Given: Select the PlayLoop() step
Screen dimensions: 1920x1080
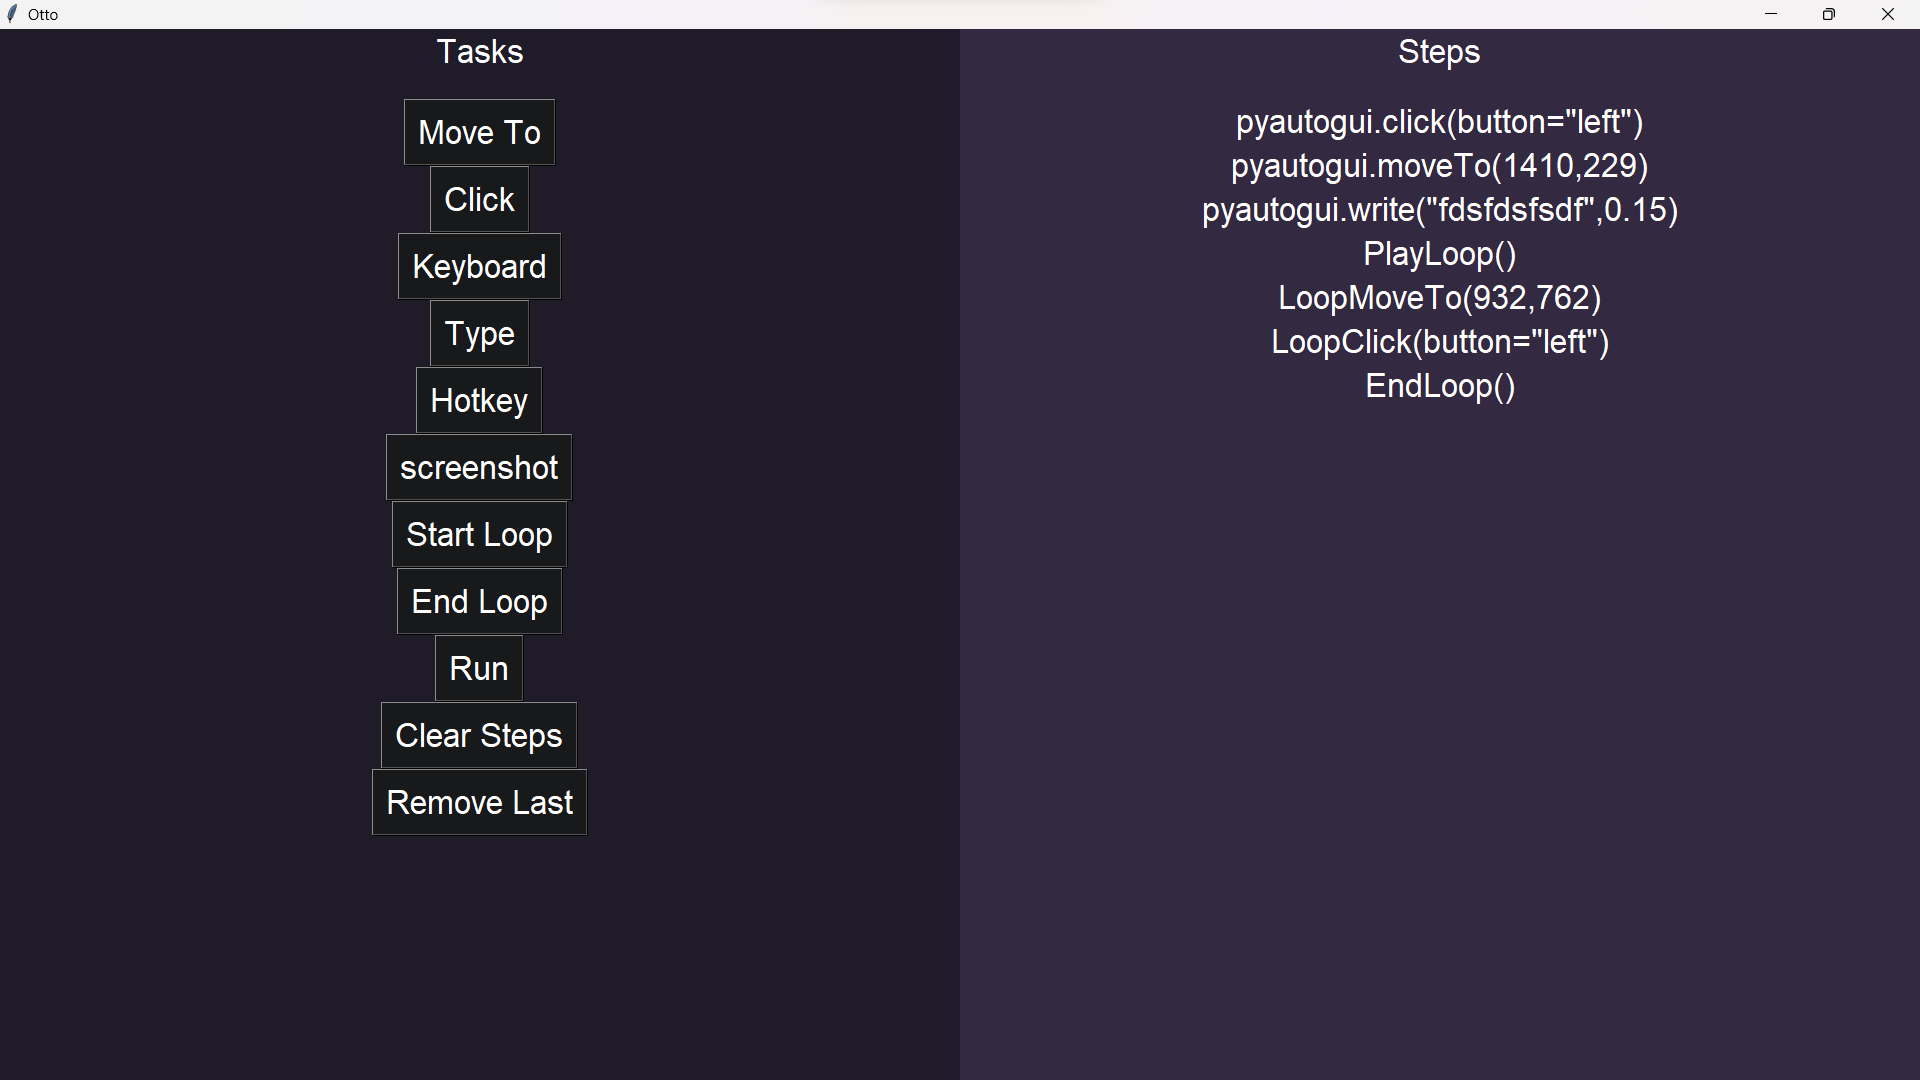Looking at the screenshot, I should (1439, 254).
